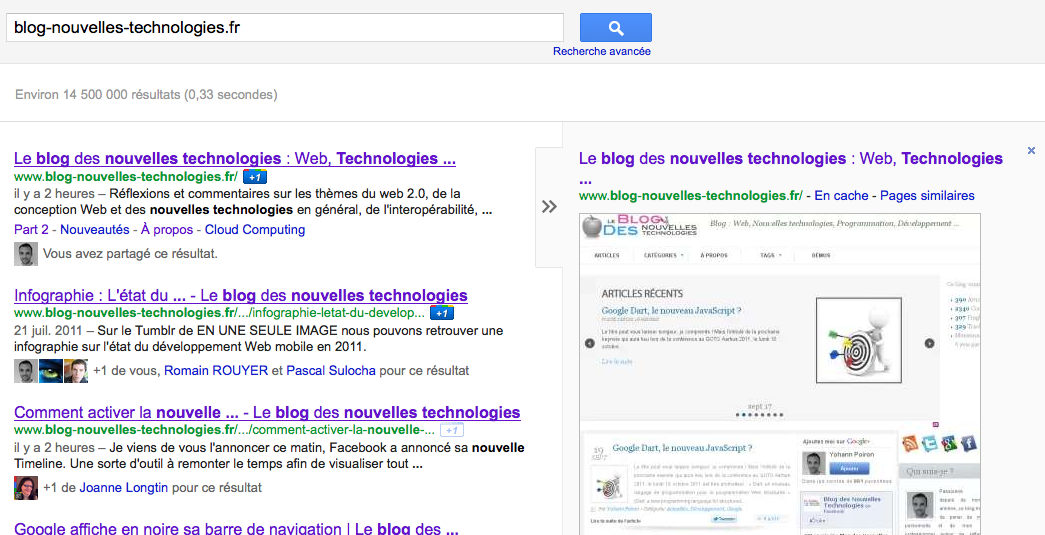This screenshot has width=1045, height=535.
Task: Click the profile avatar beside 'Vous avez partagé'
Action: 26,254
